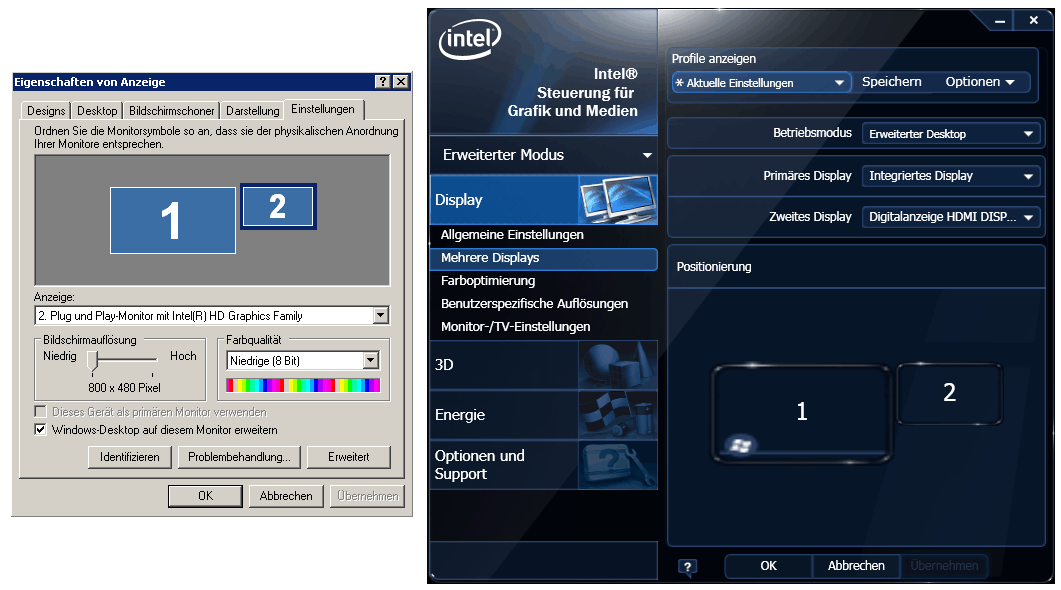Select Mehrere Displays menu entry
The width and height of the screenshot is (1061, 590).
tap(544, 258)
